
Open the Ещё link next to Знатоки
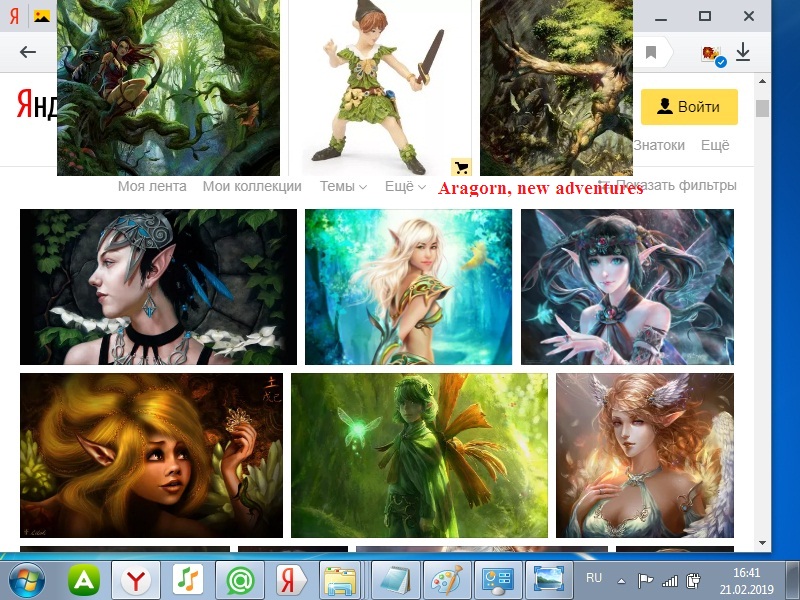coord(715,145)
